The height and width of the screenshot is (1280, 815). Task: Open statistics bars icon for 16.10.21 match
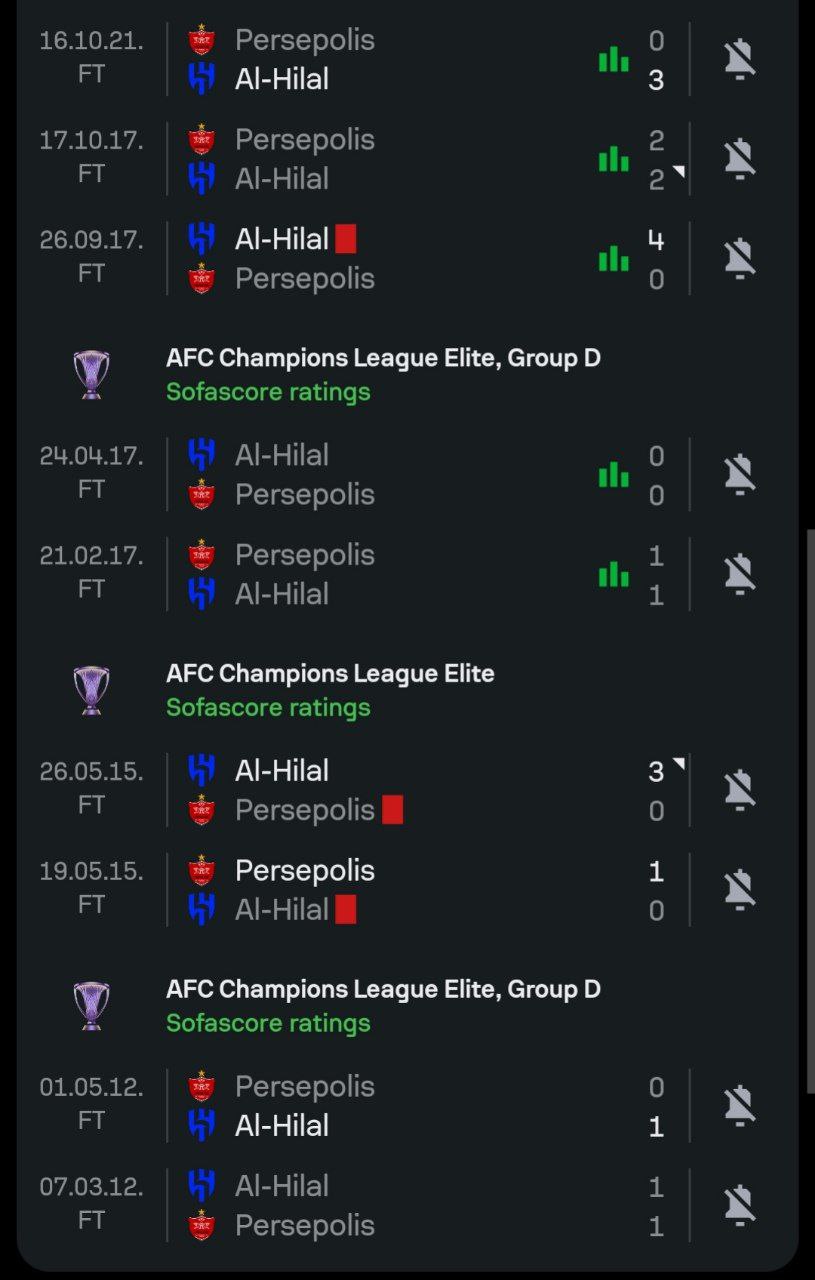613,60
